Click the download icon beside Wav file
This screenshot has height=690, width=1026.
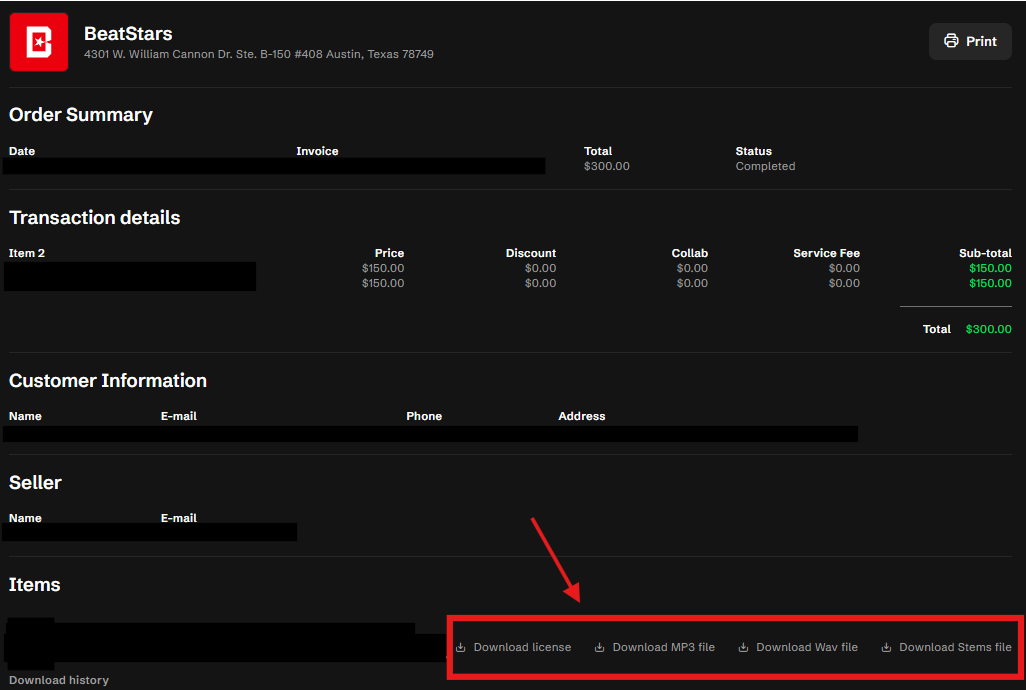[x=743, y=647]
